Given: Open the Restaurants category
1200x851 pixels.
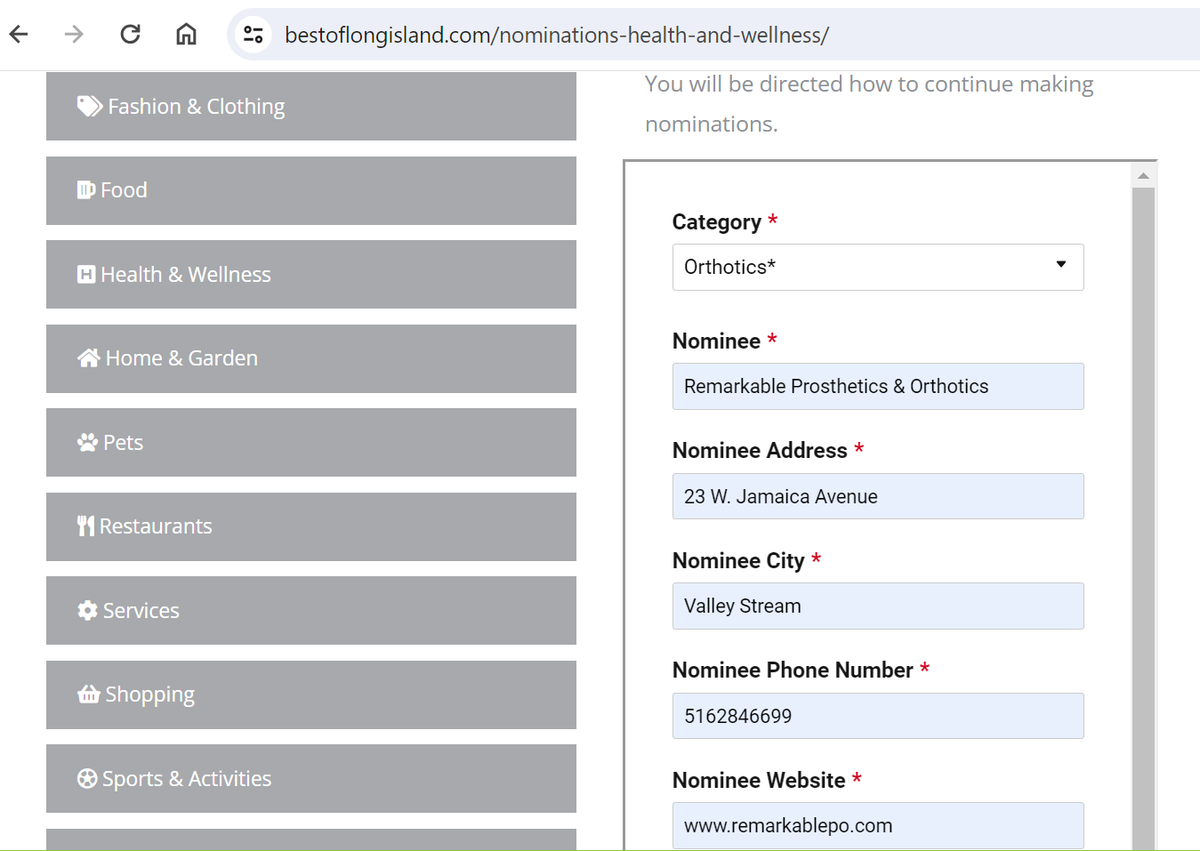Looking at the screenshot, I should (311, 526).
